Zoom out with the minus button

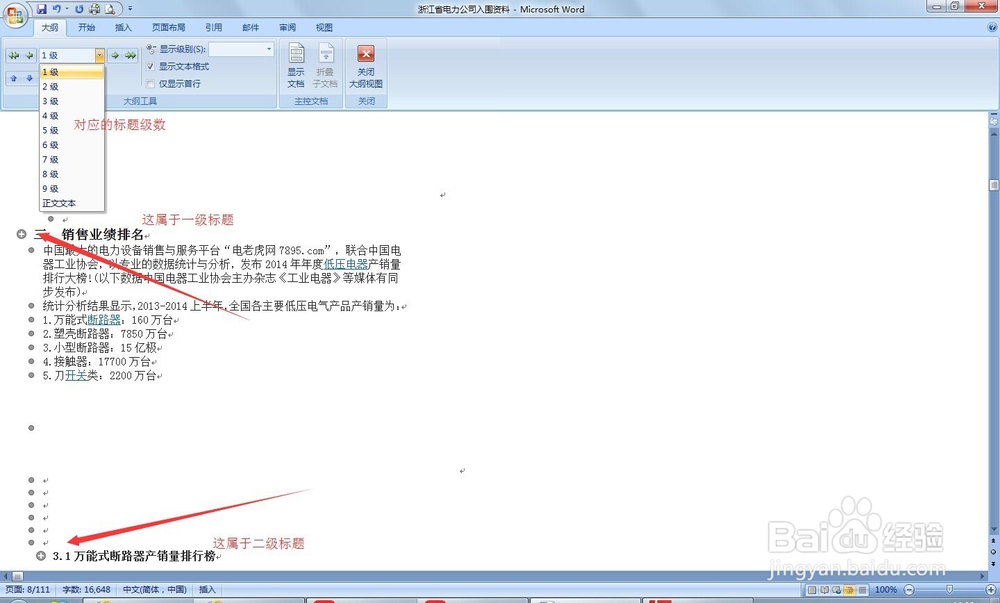(x=909, y=590)
